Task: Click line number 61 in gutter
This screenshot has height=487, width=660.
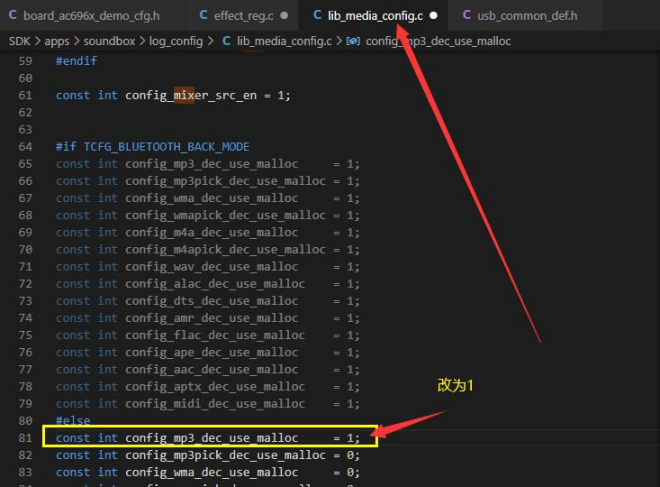Action: tap(25, 96)
